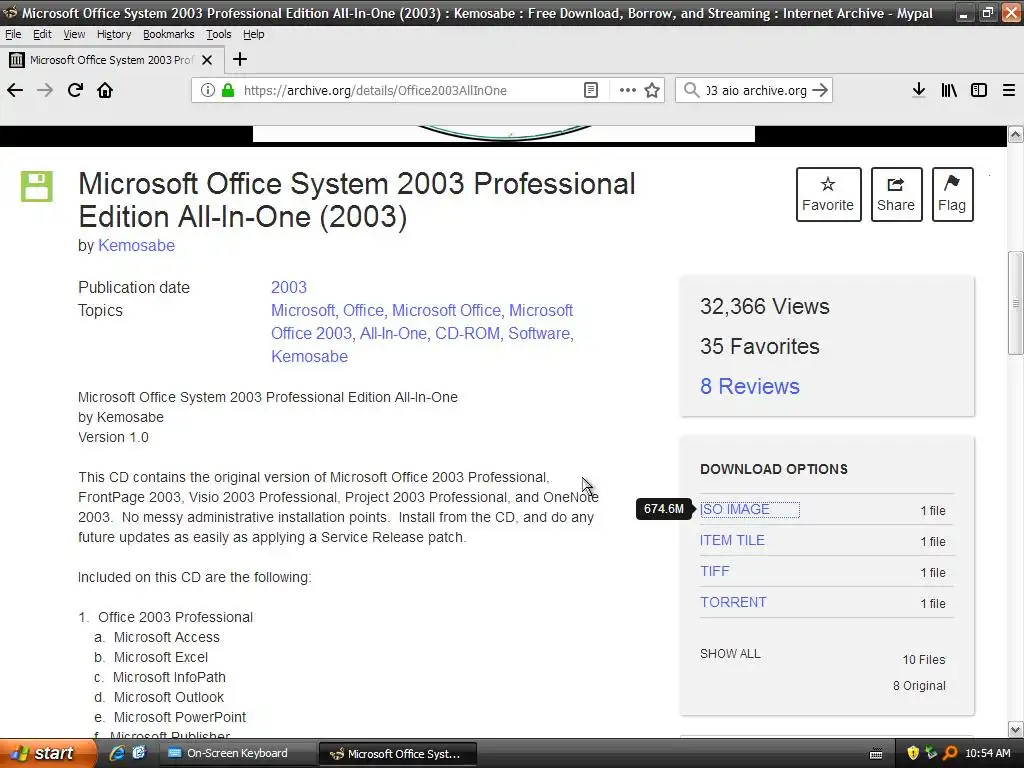Click the CD-ROM topic link

[x=468, y=333]
